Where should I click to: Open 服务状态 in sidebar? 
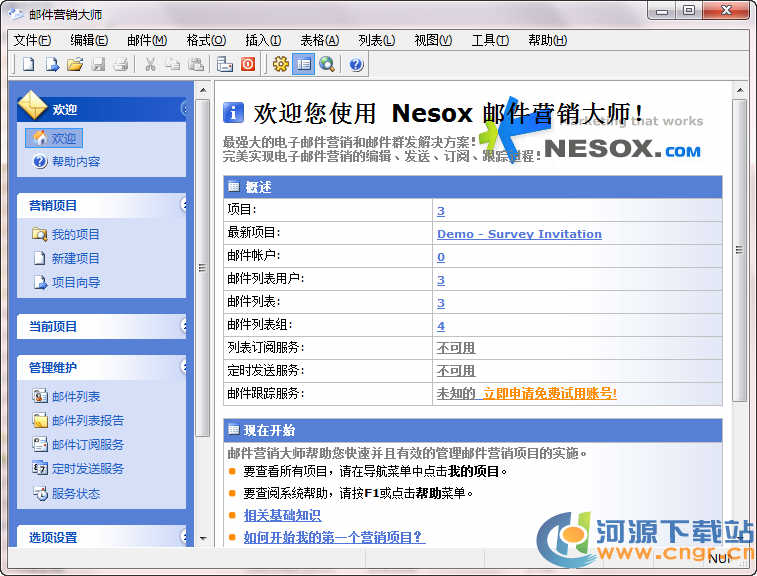[66, 493]
